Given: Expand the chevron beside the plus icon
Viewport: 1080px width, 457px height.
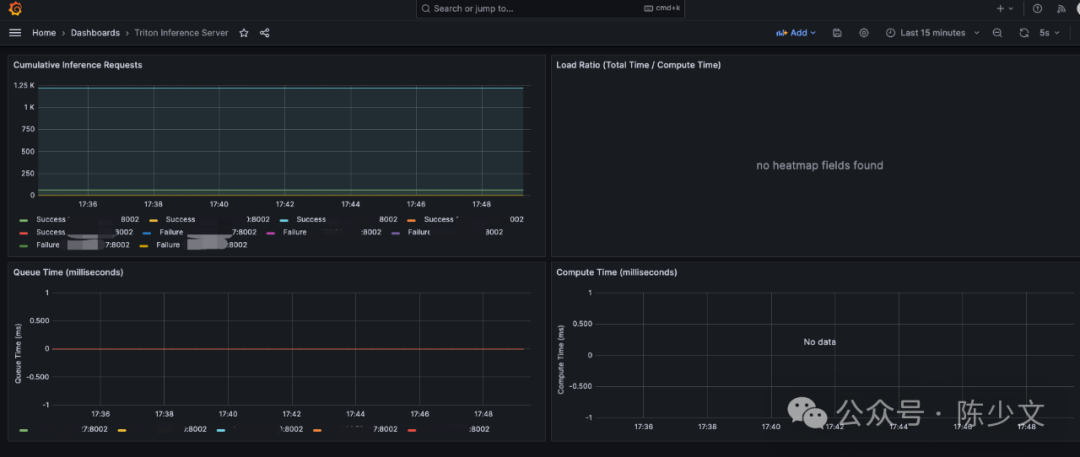Looking at the screenshot, I should (x=1011, y=9).
